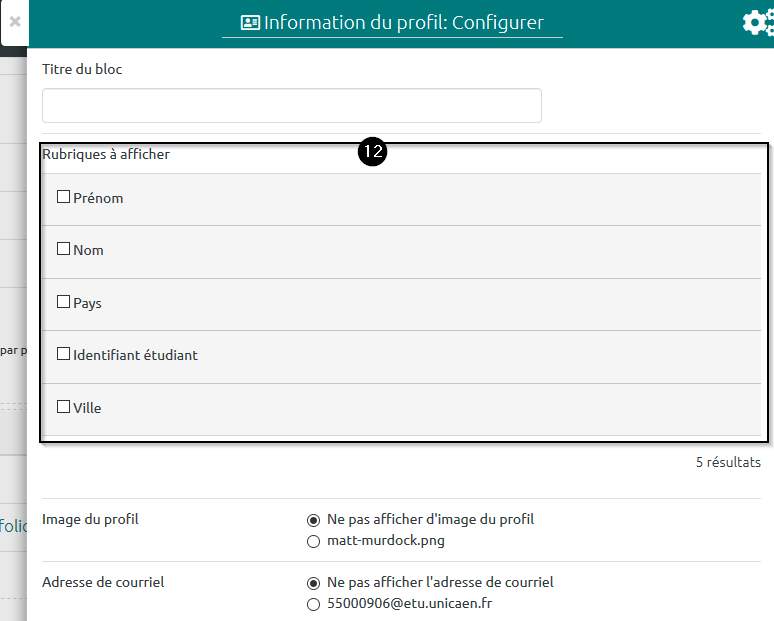Click the black number 12 marker

pyautogui.click(x=373, y=153)
